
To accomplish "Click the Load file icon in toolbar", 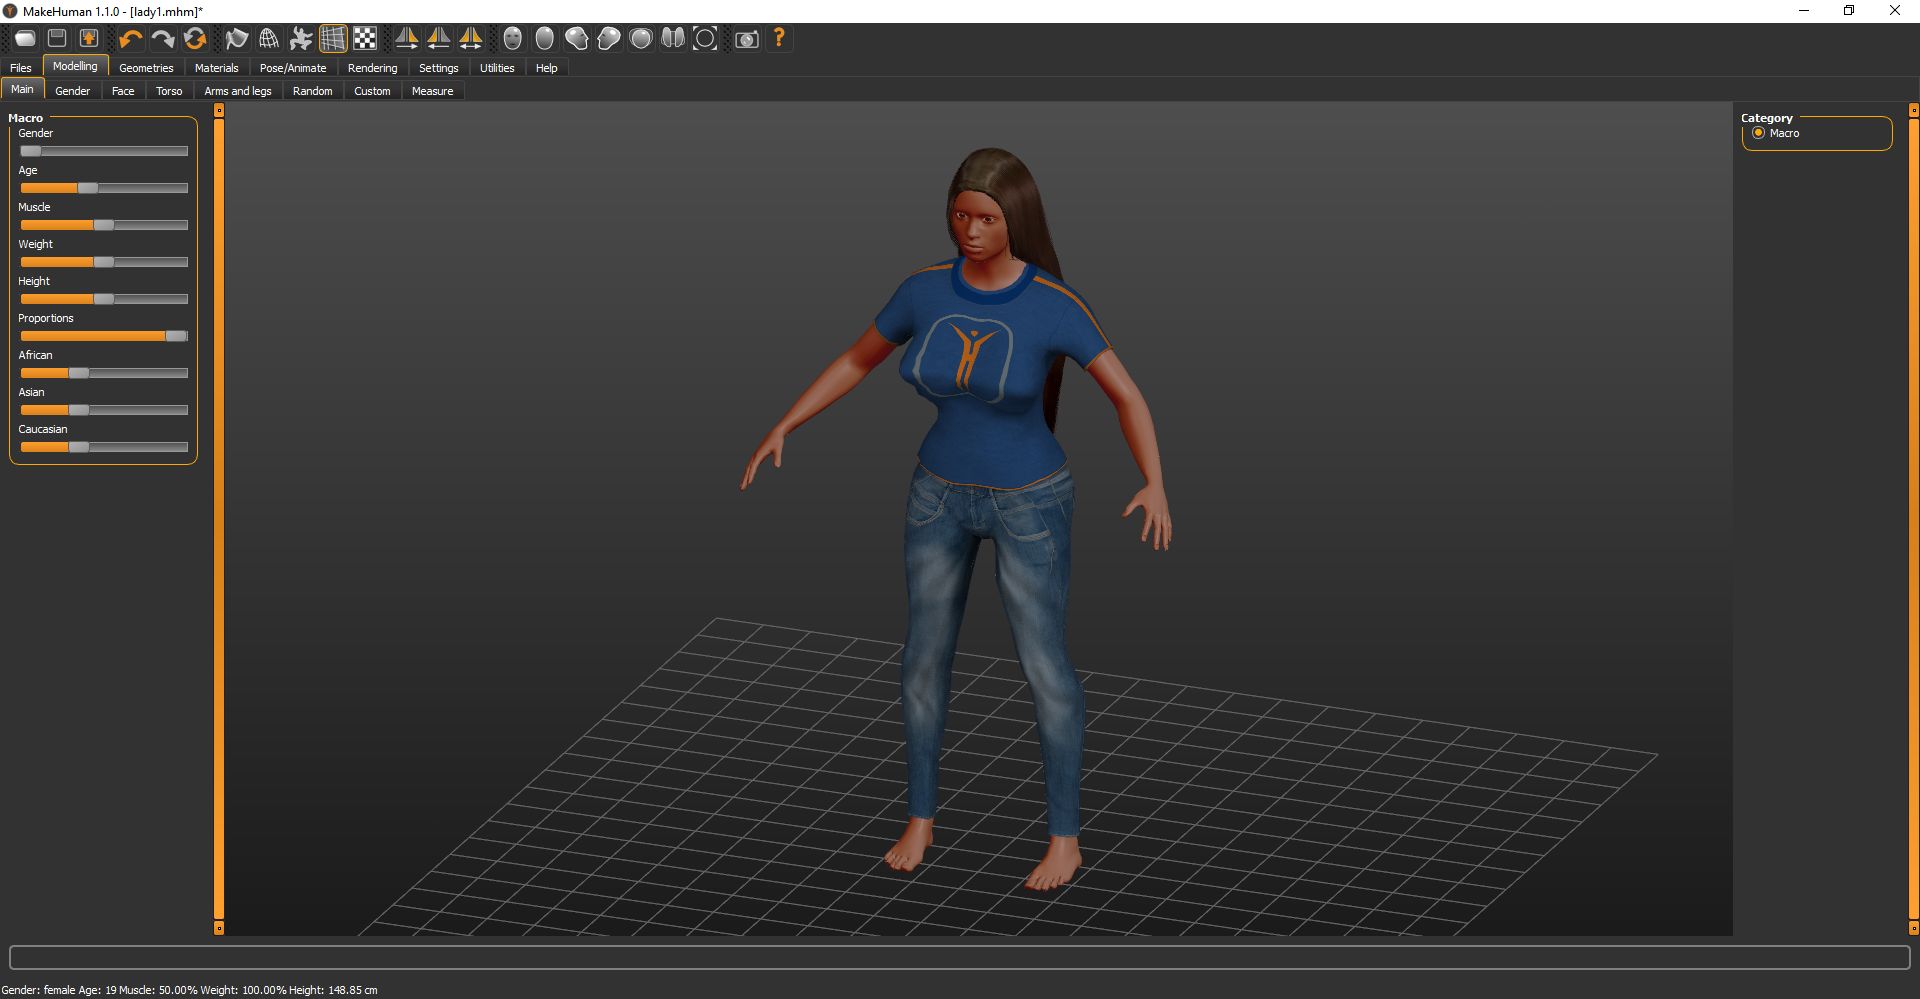I will 25,39.
